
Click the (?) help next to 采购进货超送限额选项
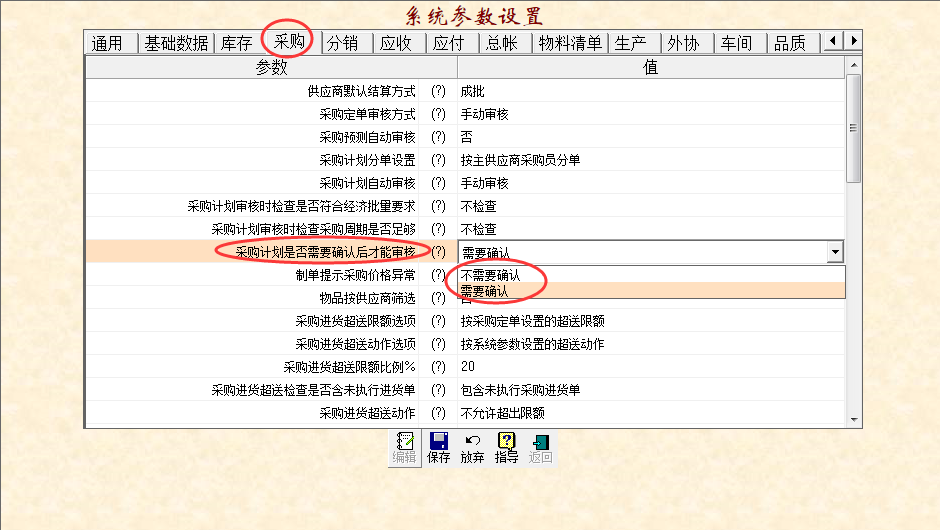click(438, 321)
